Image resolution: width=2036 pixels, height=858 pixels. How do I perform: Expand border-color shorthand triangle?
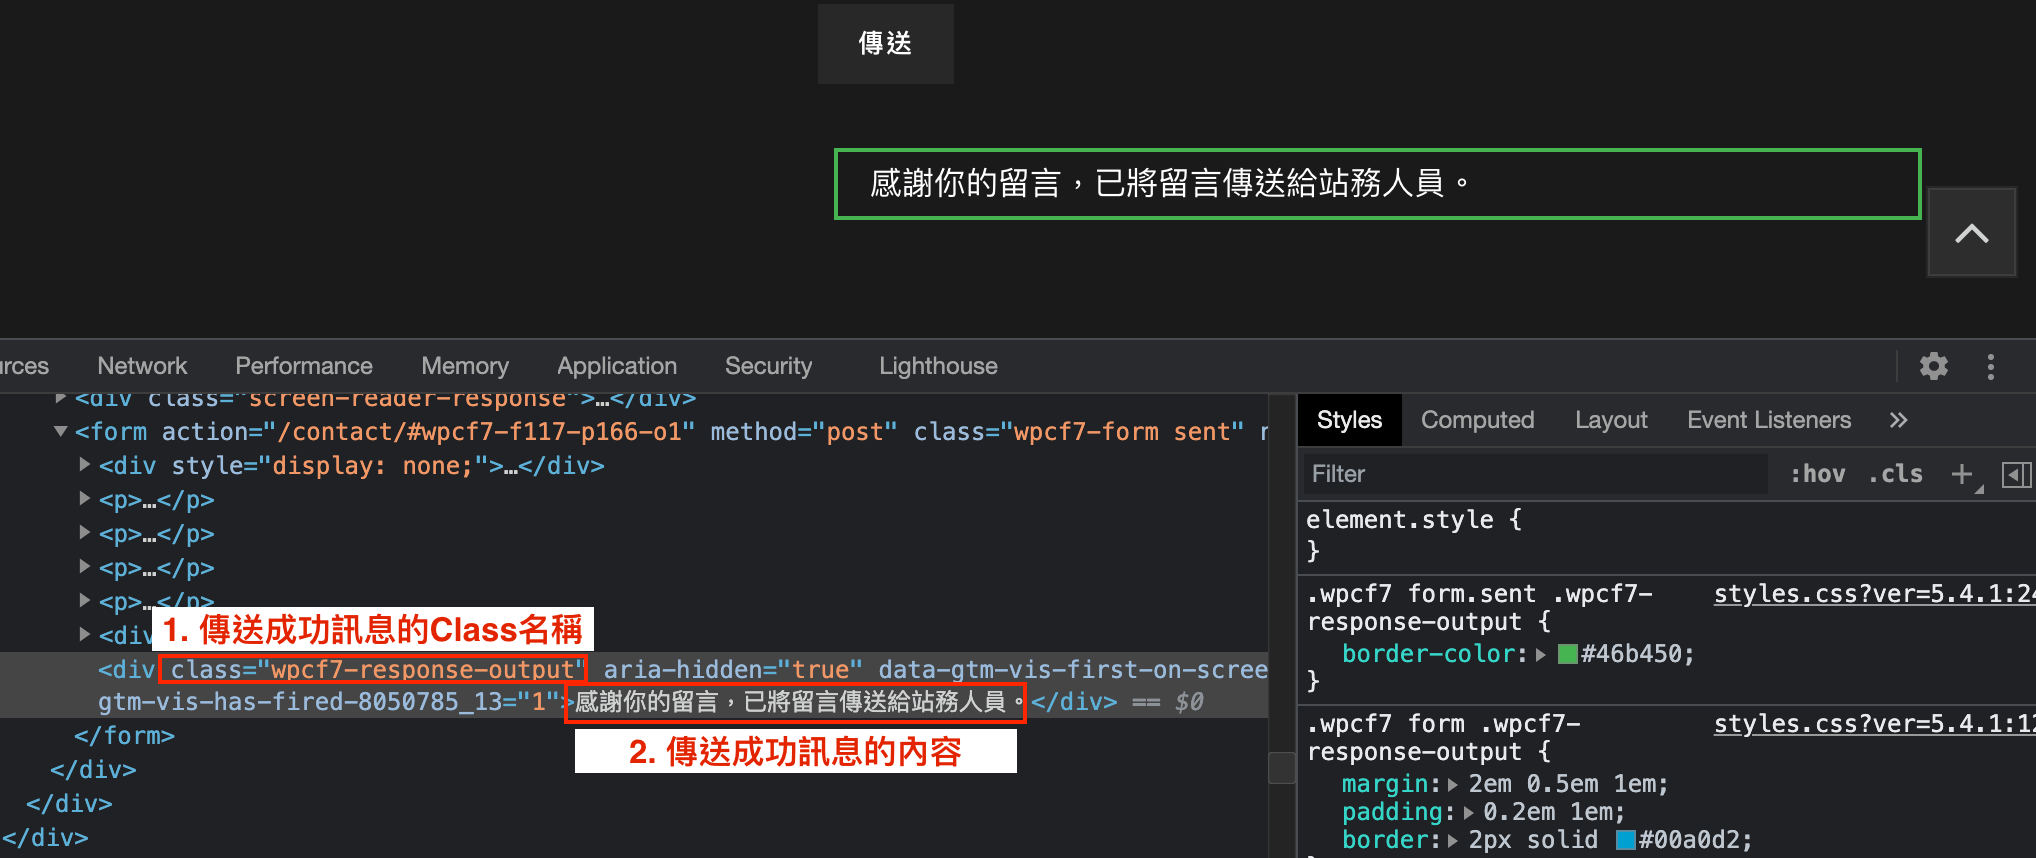click(x=1541, y=654)
